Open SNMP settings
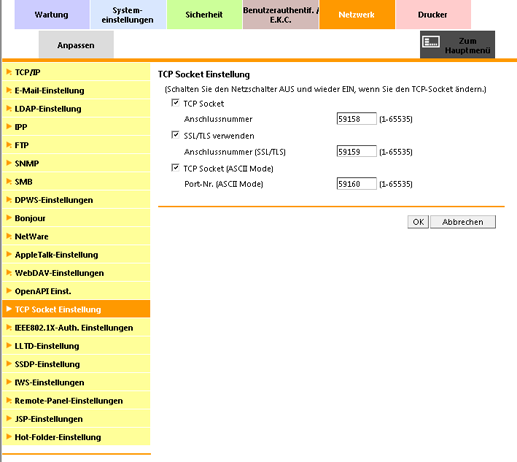Viewport: 517px width, 462px height. pos(76,163)
